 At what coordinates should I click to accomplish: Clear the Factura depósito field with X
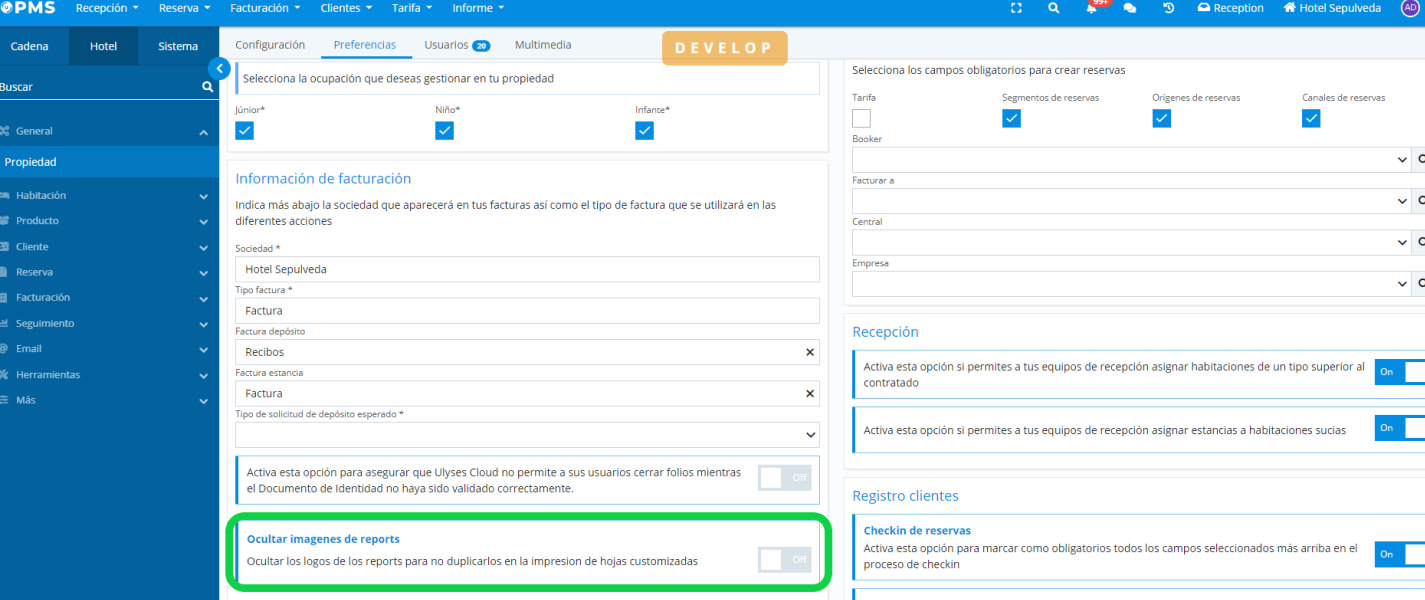pyautogui.click(x=809, y=352)
